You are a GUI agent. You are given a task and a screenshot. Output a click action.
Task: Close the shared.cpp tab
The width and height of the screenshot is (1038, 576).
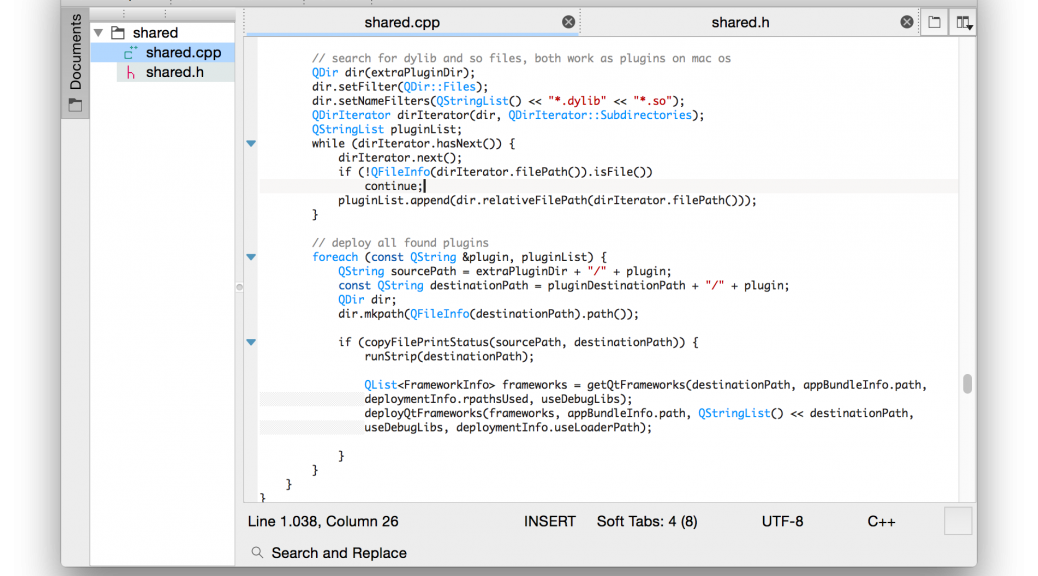[x=568, y=22]
